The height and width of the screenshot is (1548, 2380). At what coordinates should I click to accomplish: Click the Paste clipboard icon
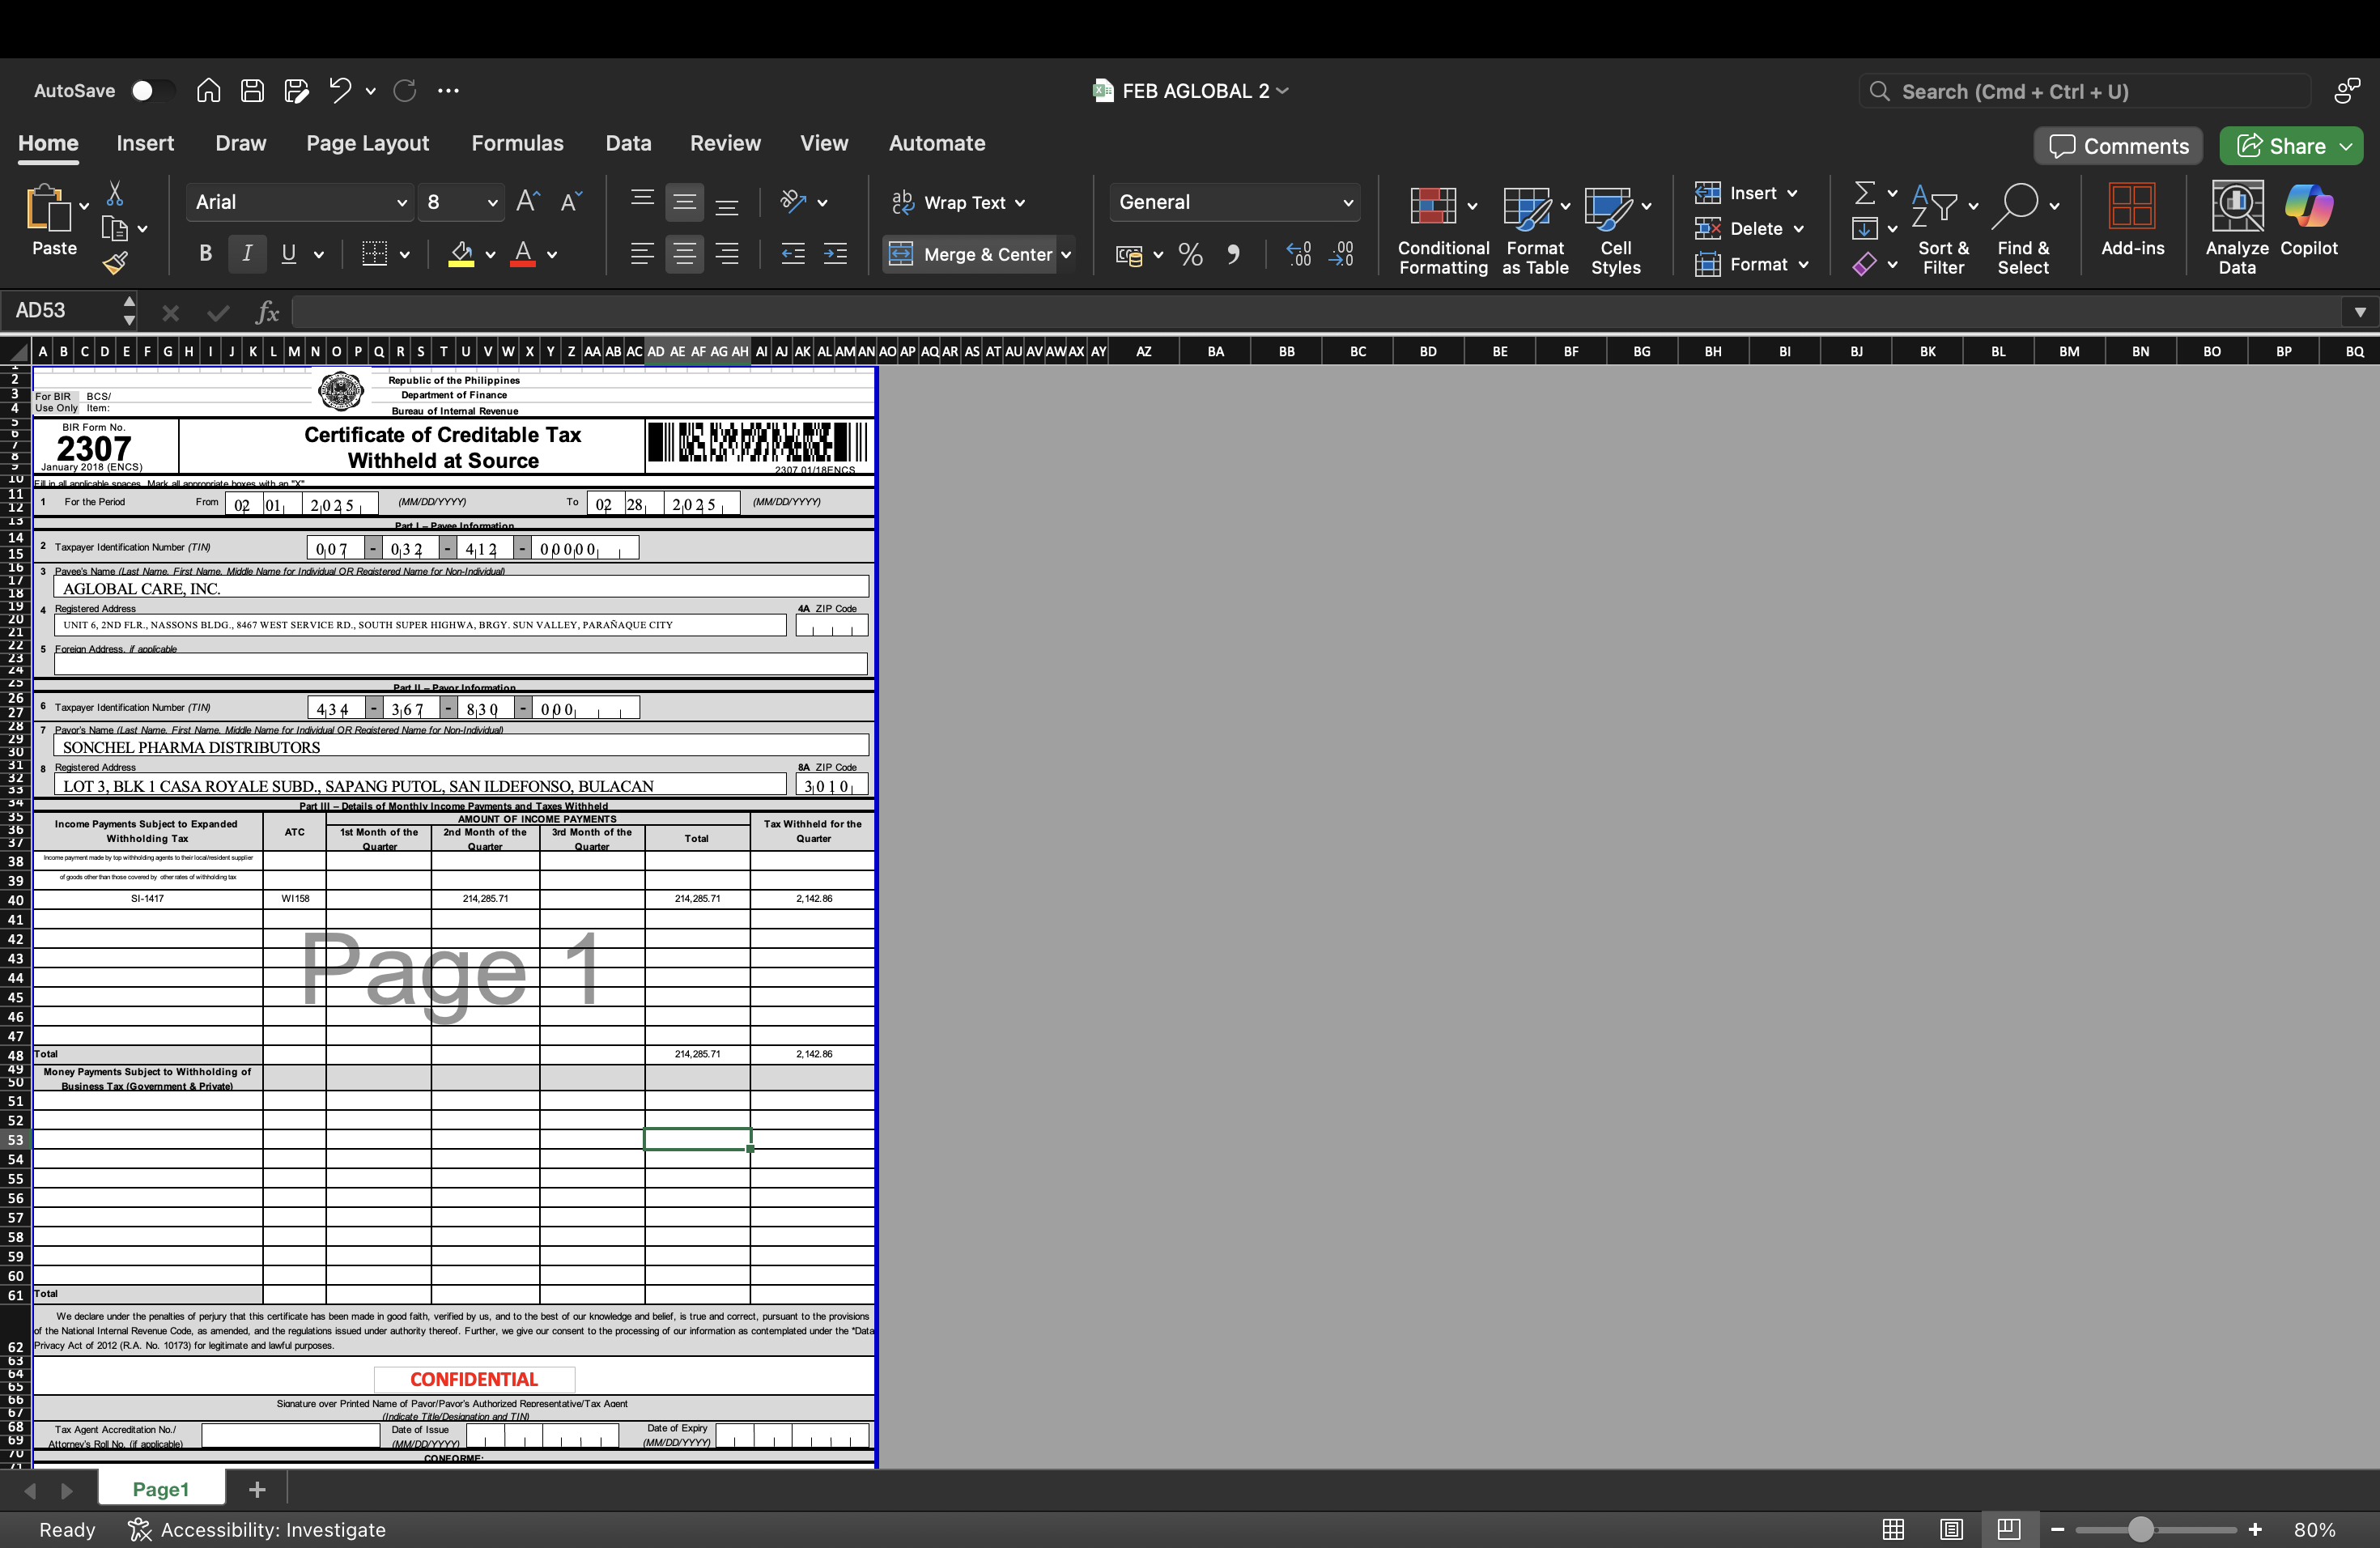[48, 208]
